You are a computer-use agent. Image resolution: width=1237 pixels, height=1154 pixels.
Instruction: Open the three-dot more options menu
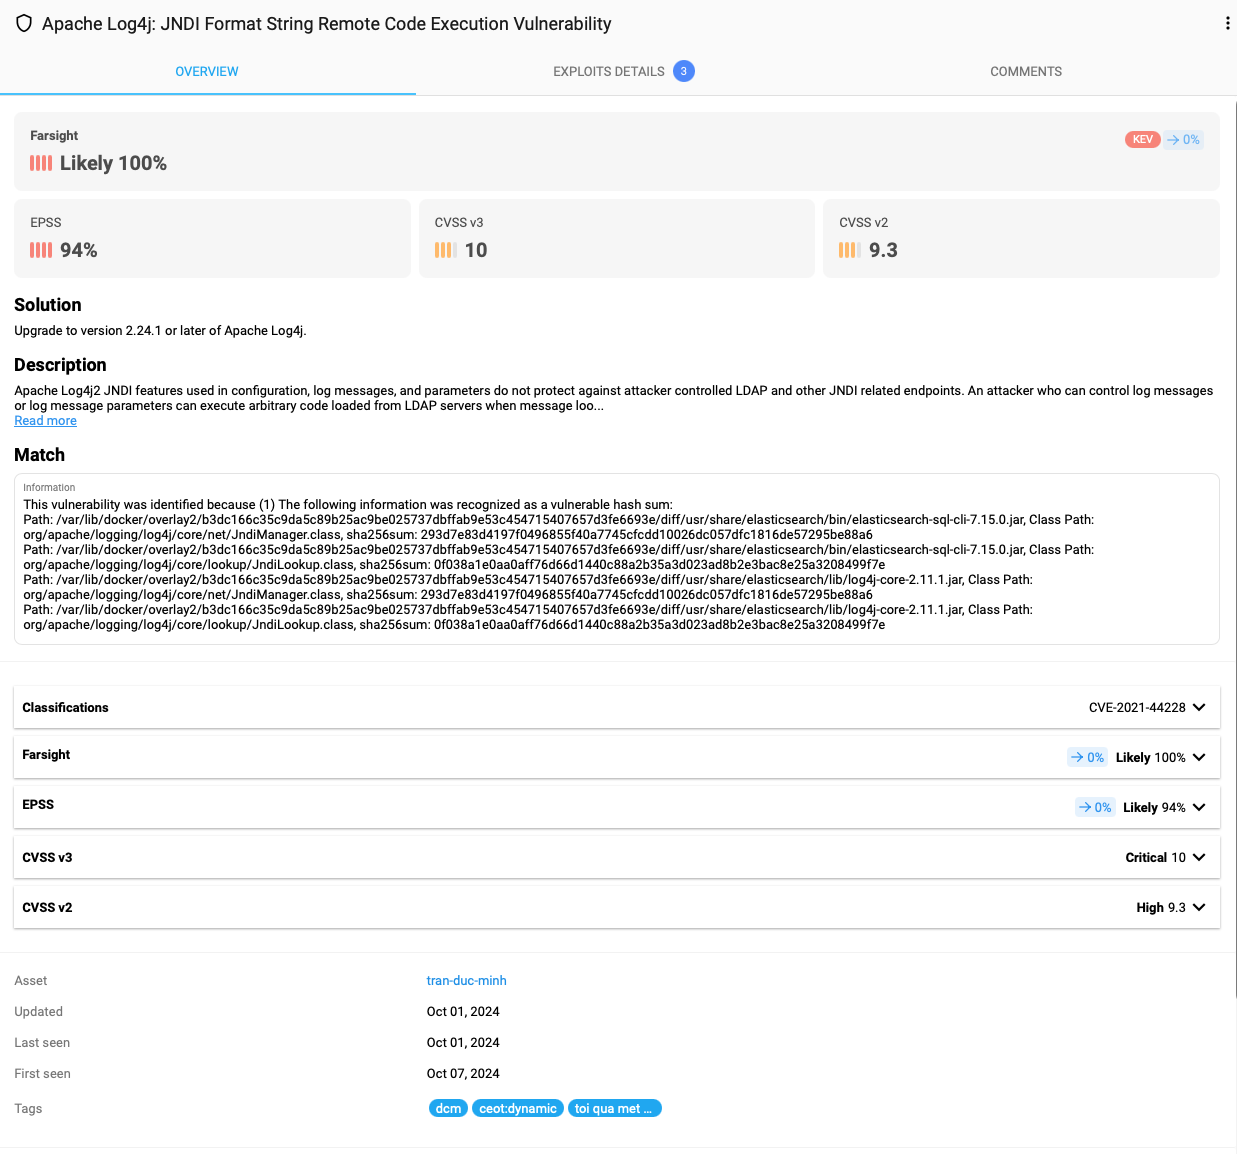click(1227, 23)
